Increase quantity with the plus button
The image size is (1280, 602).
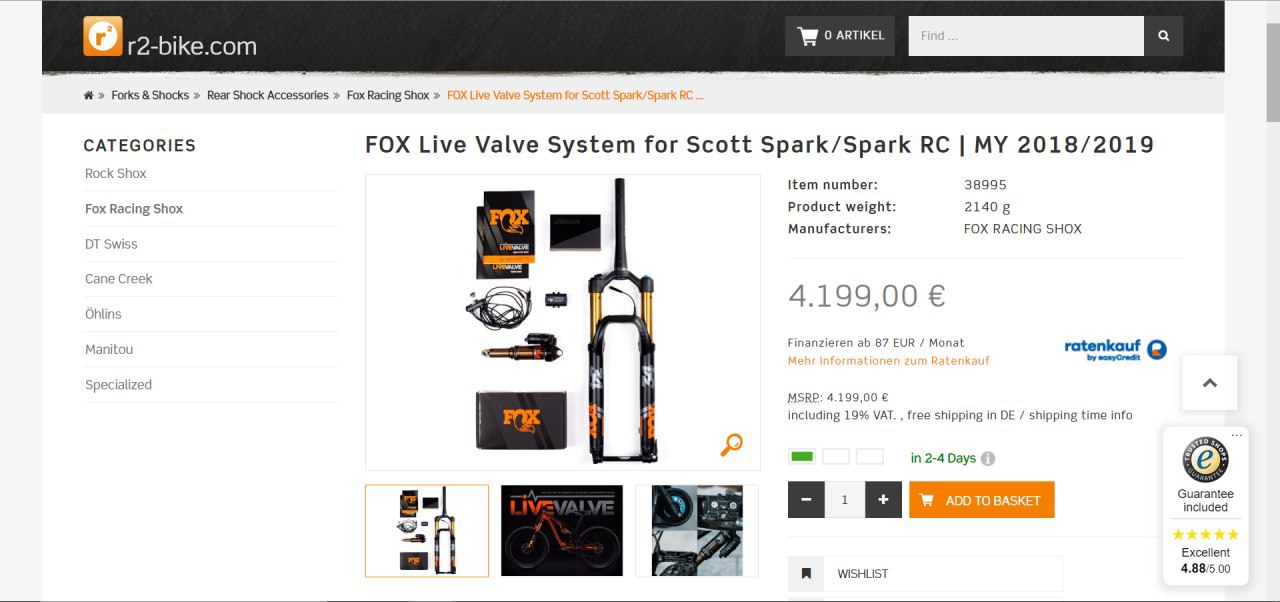coord(883,500)
